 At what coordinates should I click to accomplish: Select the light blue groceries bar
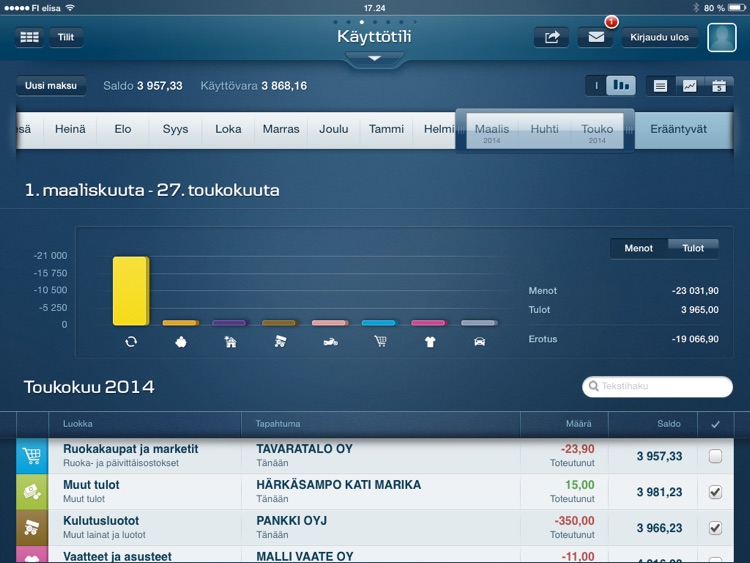point(379,323)
